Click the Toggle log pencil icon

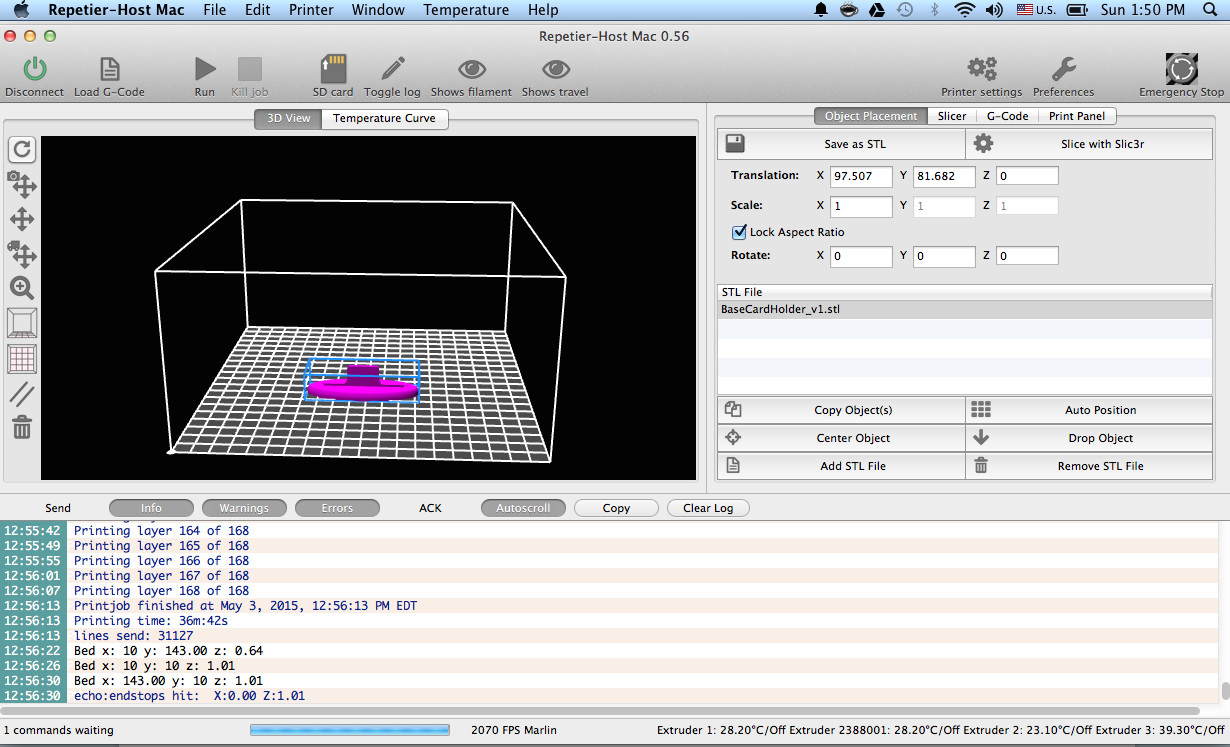click(x=392, y=68)
